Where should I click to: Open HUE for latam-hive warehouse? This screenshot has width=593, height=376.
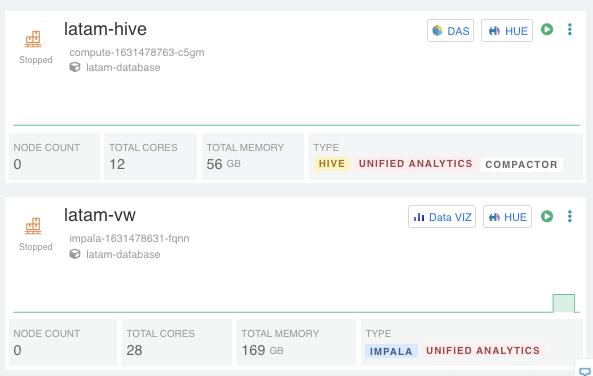point(507,31)
